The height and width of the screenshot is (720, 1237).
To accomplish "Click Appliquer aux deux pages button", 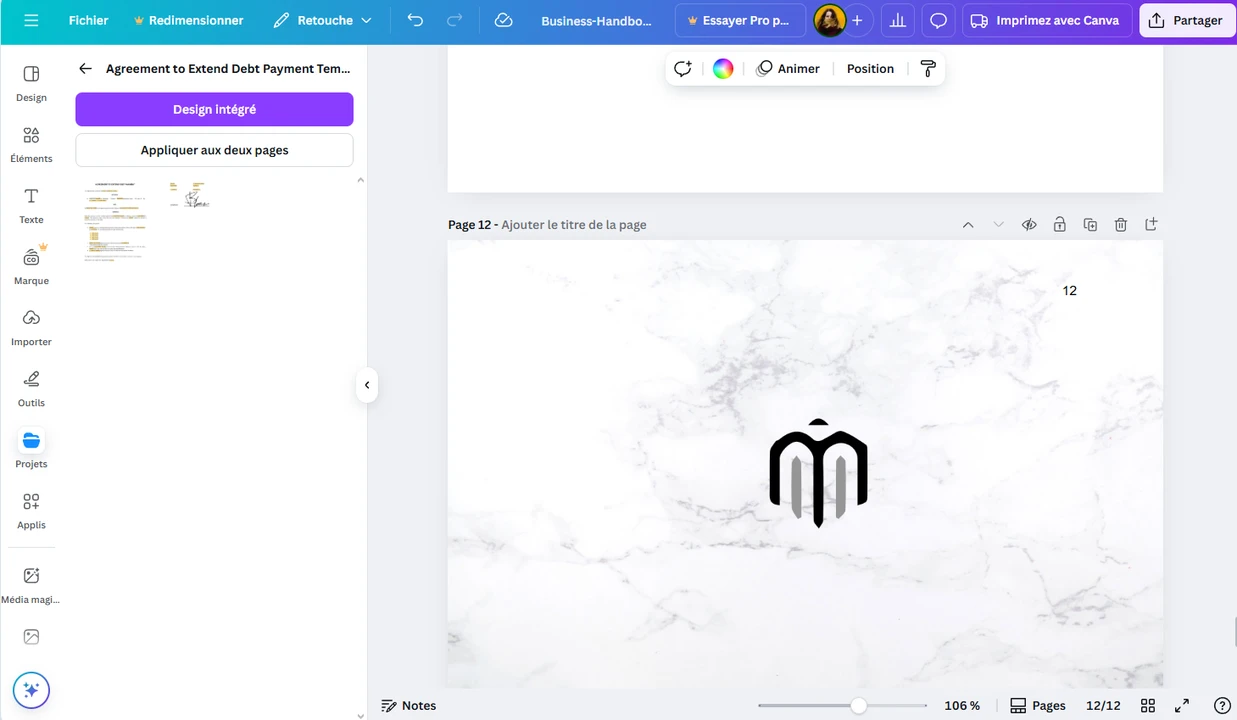I will pyautogui.click(x=214, y=150).
